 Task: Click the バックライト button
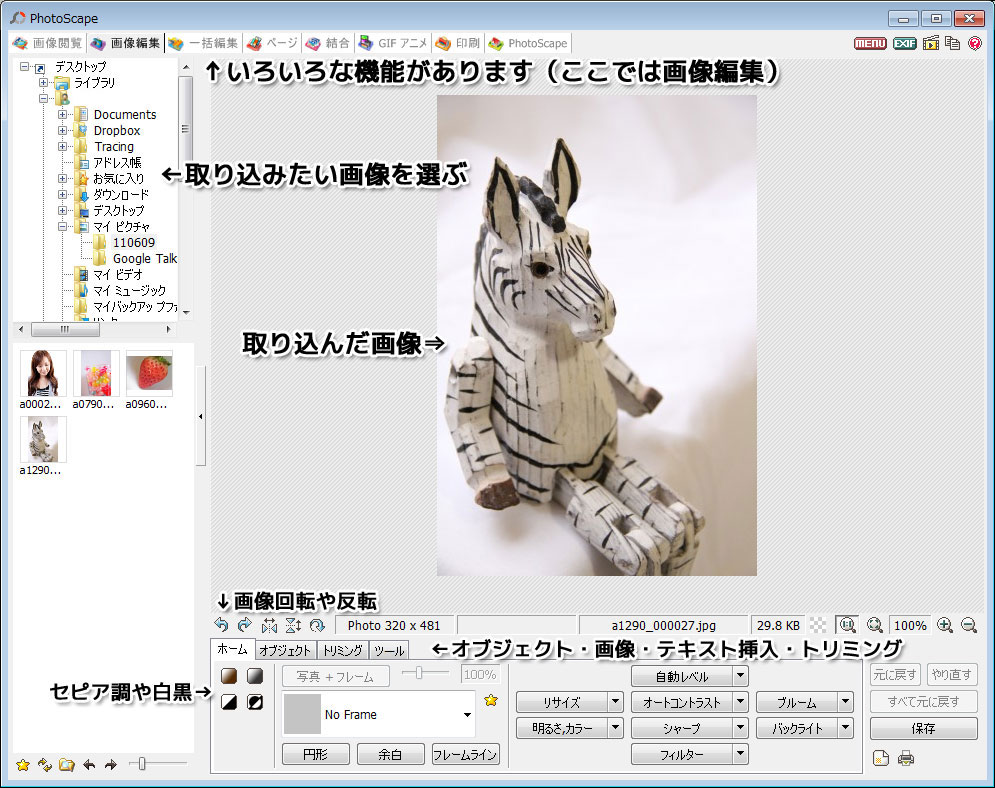[x=797, y=728]
